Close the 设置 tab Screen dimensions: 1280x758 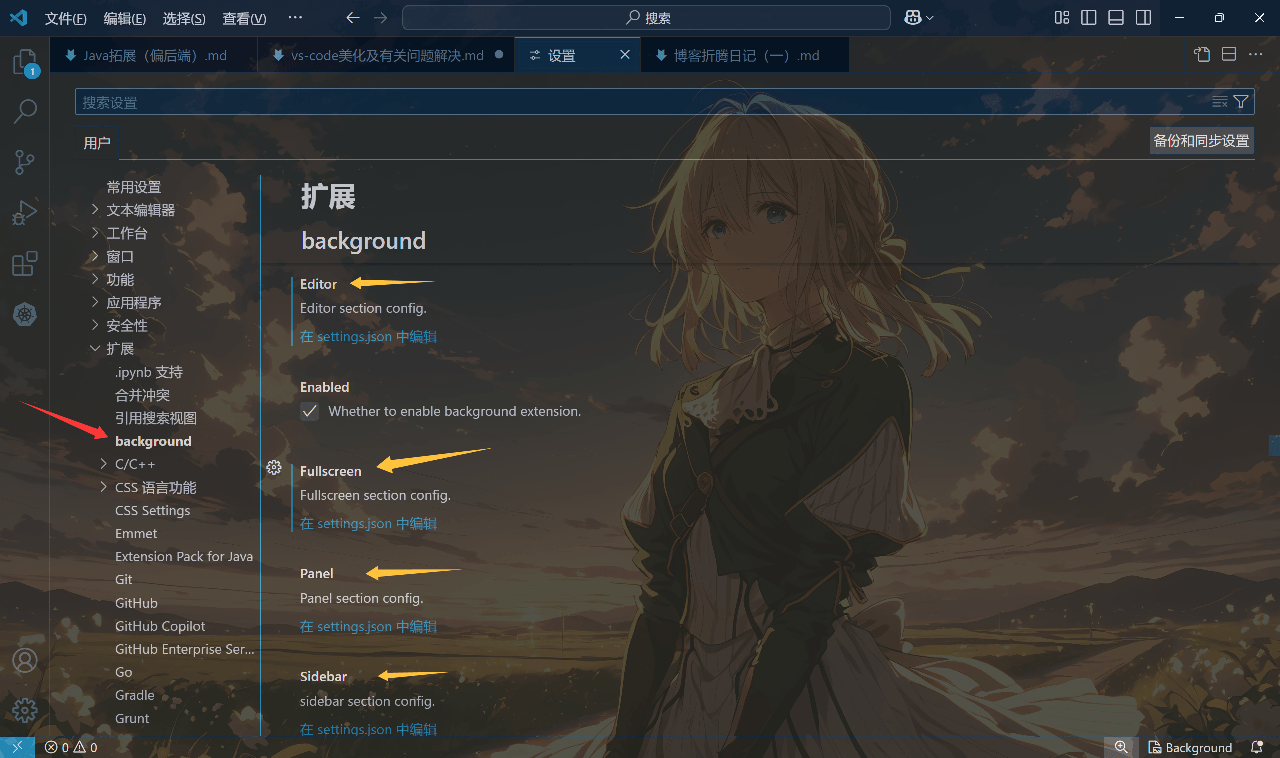click(625, 55)
